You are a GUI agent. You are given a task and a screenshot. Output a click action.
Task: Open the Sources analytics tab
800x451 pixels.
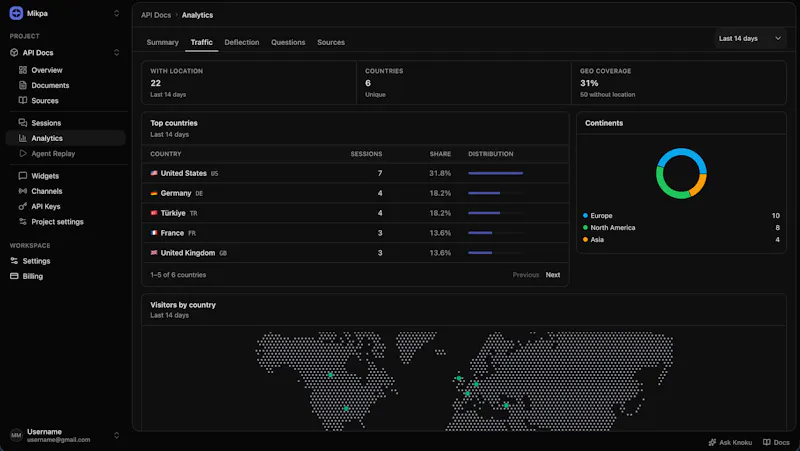pos(331,42)
